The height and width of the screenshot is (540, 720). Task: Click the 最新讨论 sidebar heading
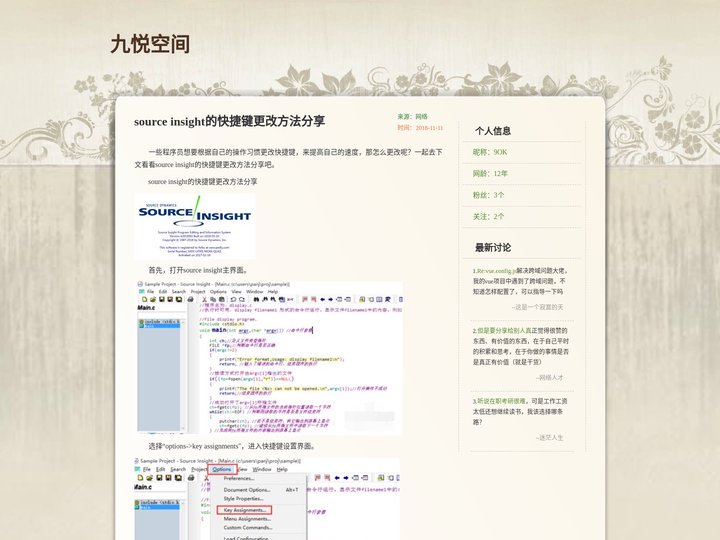point(493,248)
